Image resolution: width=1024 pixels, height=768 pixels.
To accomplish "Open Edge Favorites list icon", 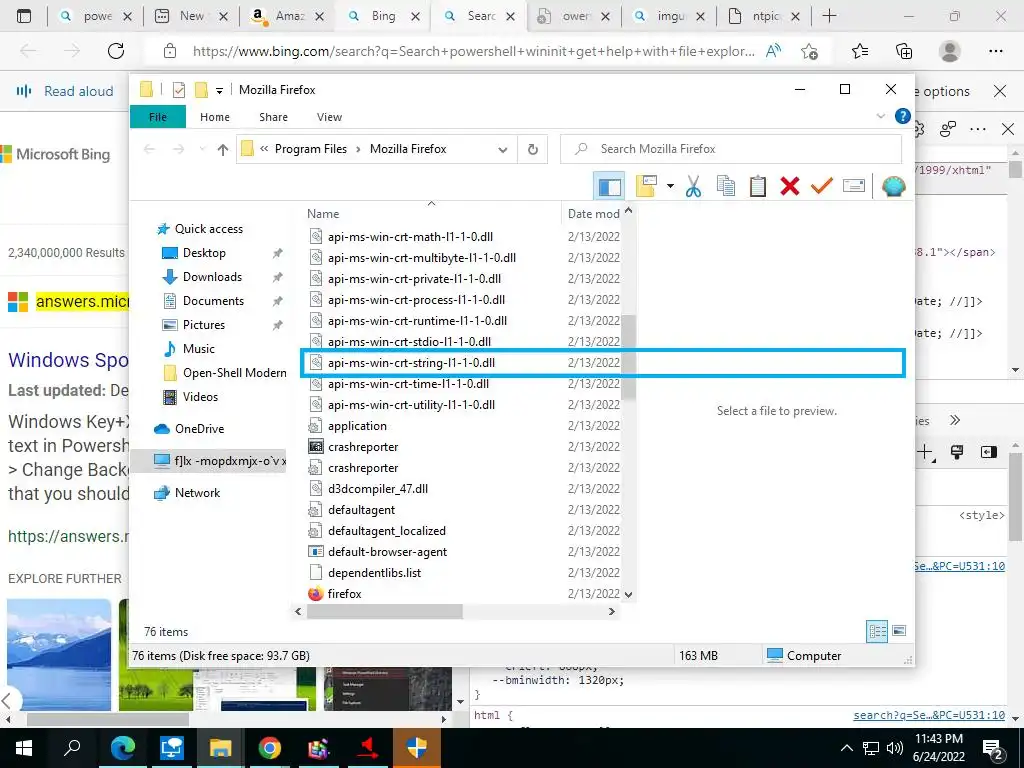I will pyautogui.click(x=860, y=51).
